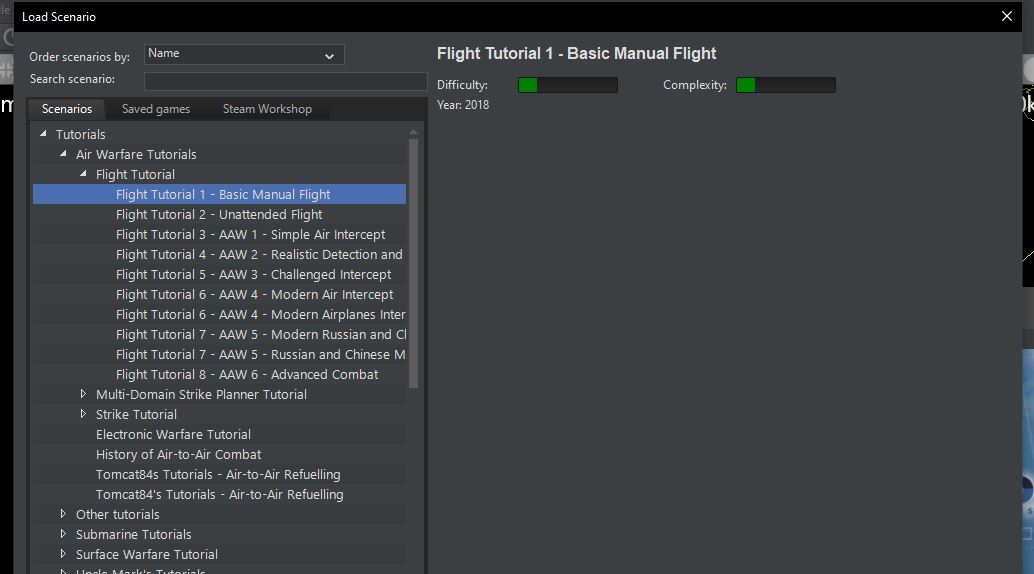Expand the Submarine Tutorials node
Viewport: 1034px width, 574px height.
pos(64,534)
